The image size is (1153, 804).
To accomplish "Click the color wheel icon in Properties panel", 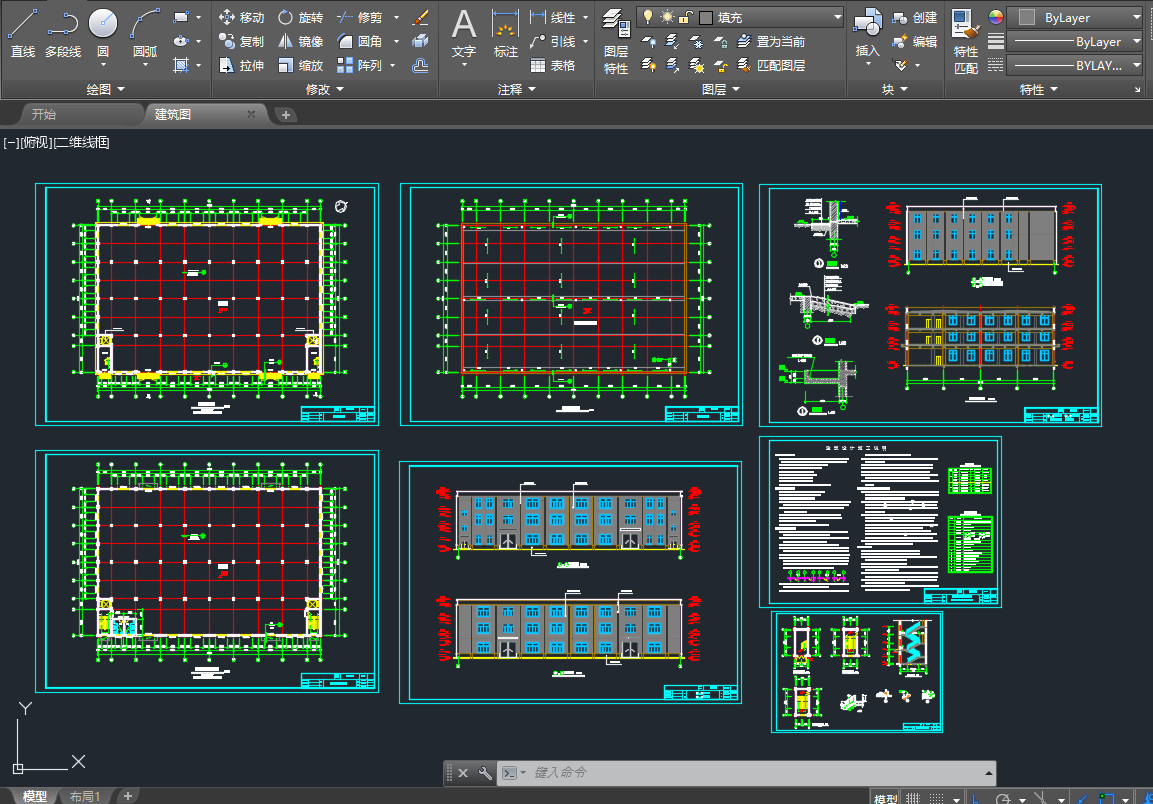I will (x=996, y=17).
